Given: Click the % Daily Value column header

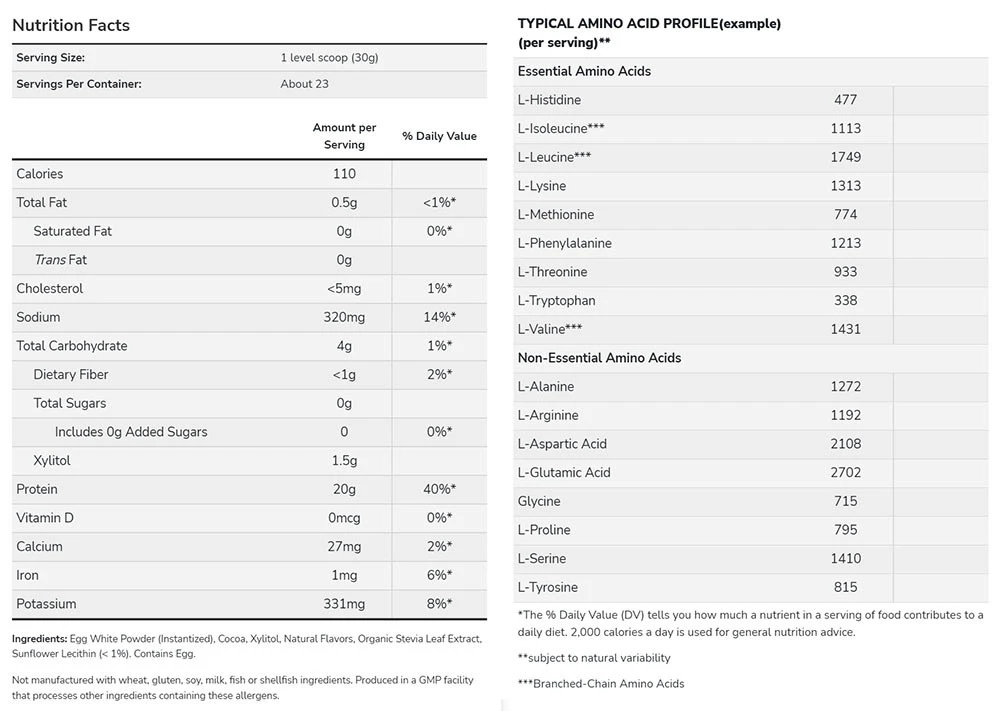Looking at the screenshot, I should click(439, 136).
